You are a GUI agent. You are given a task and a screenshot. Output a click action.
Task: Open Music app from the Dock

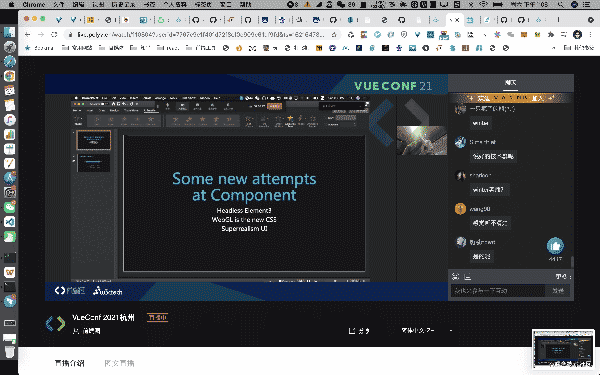click(x=10, y=120)
